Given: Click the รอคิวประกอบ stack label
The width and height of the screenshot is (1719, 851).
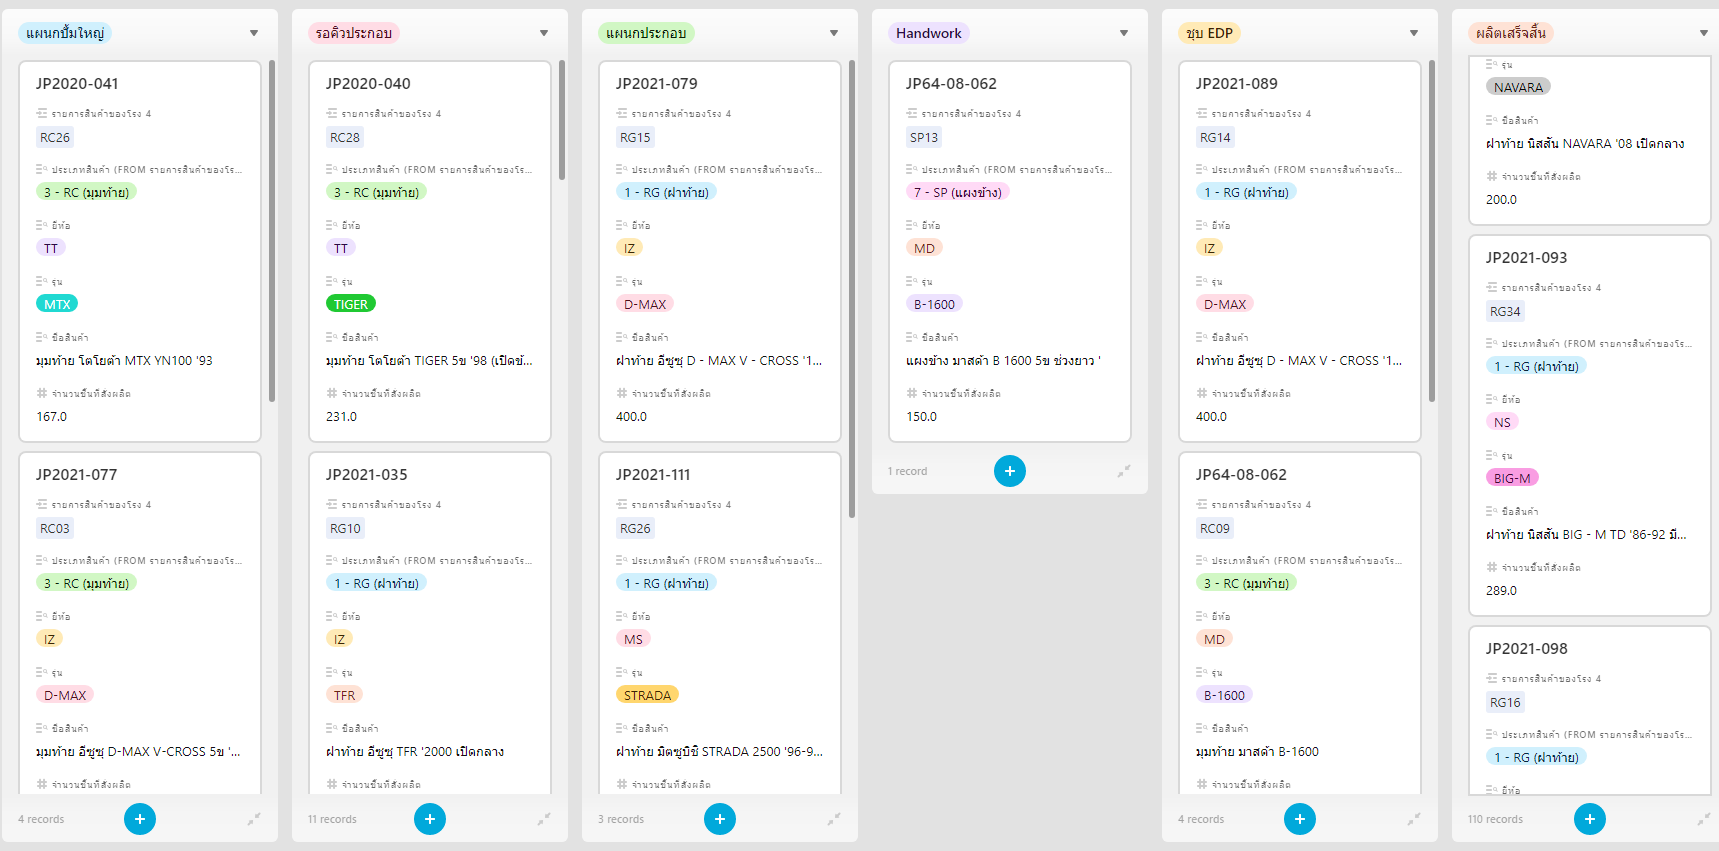Looking at the screenshot, I should [x=354, y=33].
